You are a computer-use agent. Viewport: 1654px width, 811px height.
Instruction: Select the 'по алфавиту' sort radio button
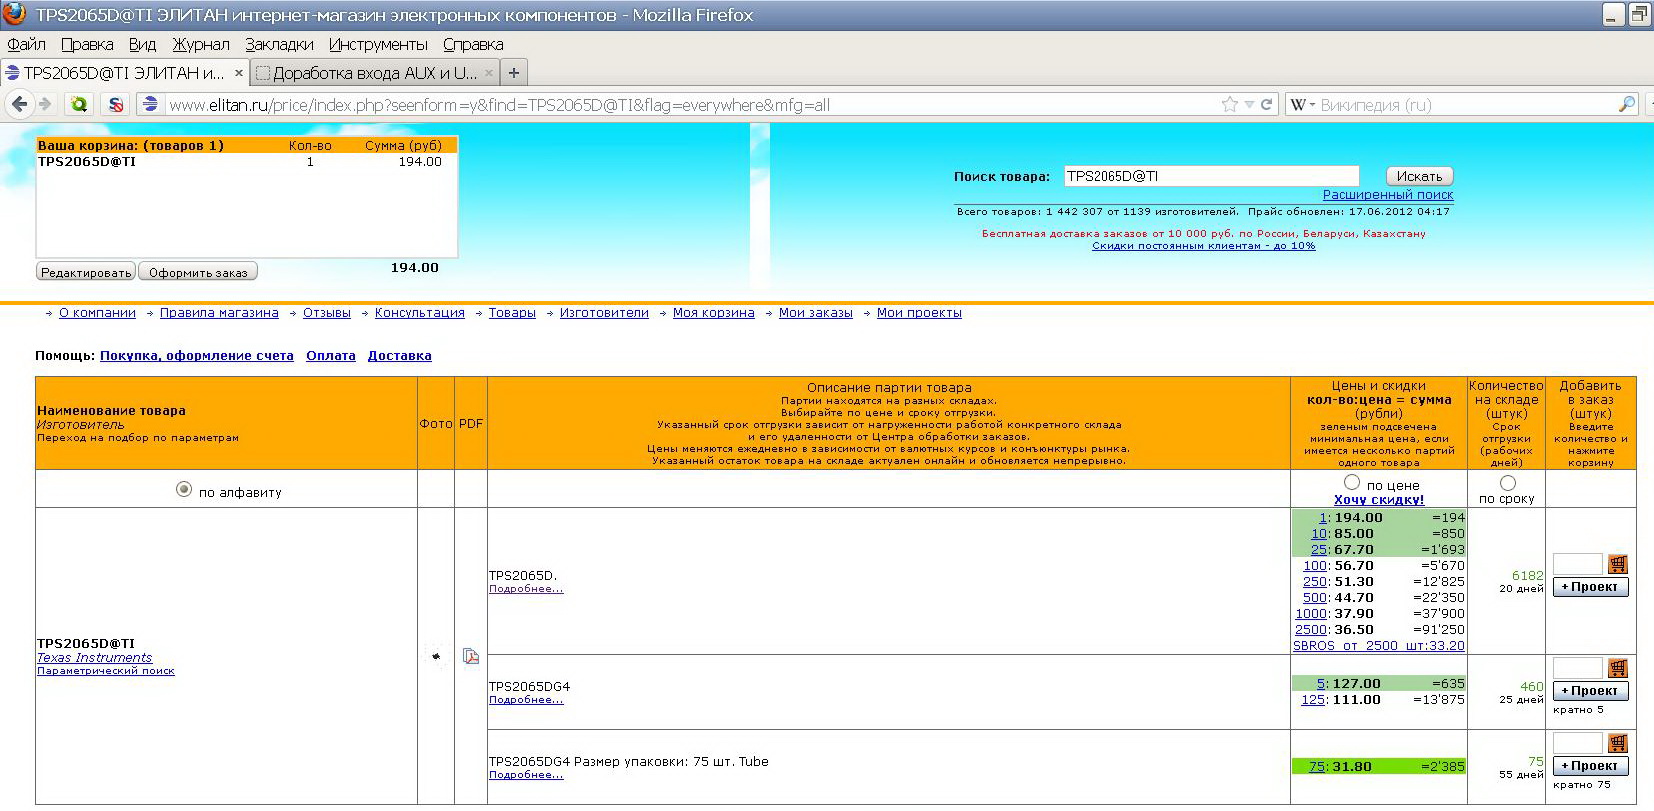click(x=184, y=489)
